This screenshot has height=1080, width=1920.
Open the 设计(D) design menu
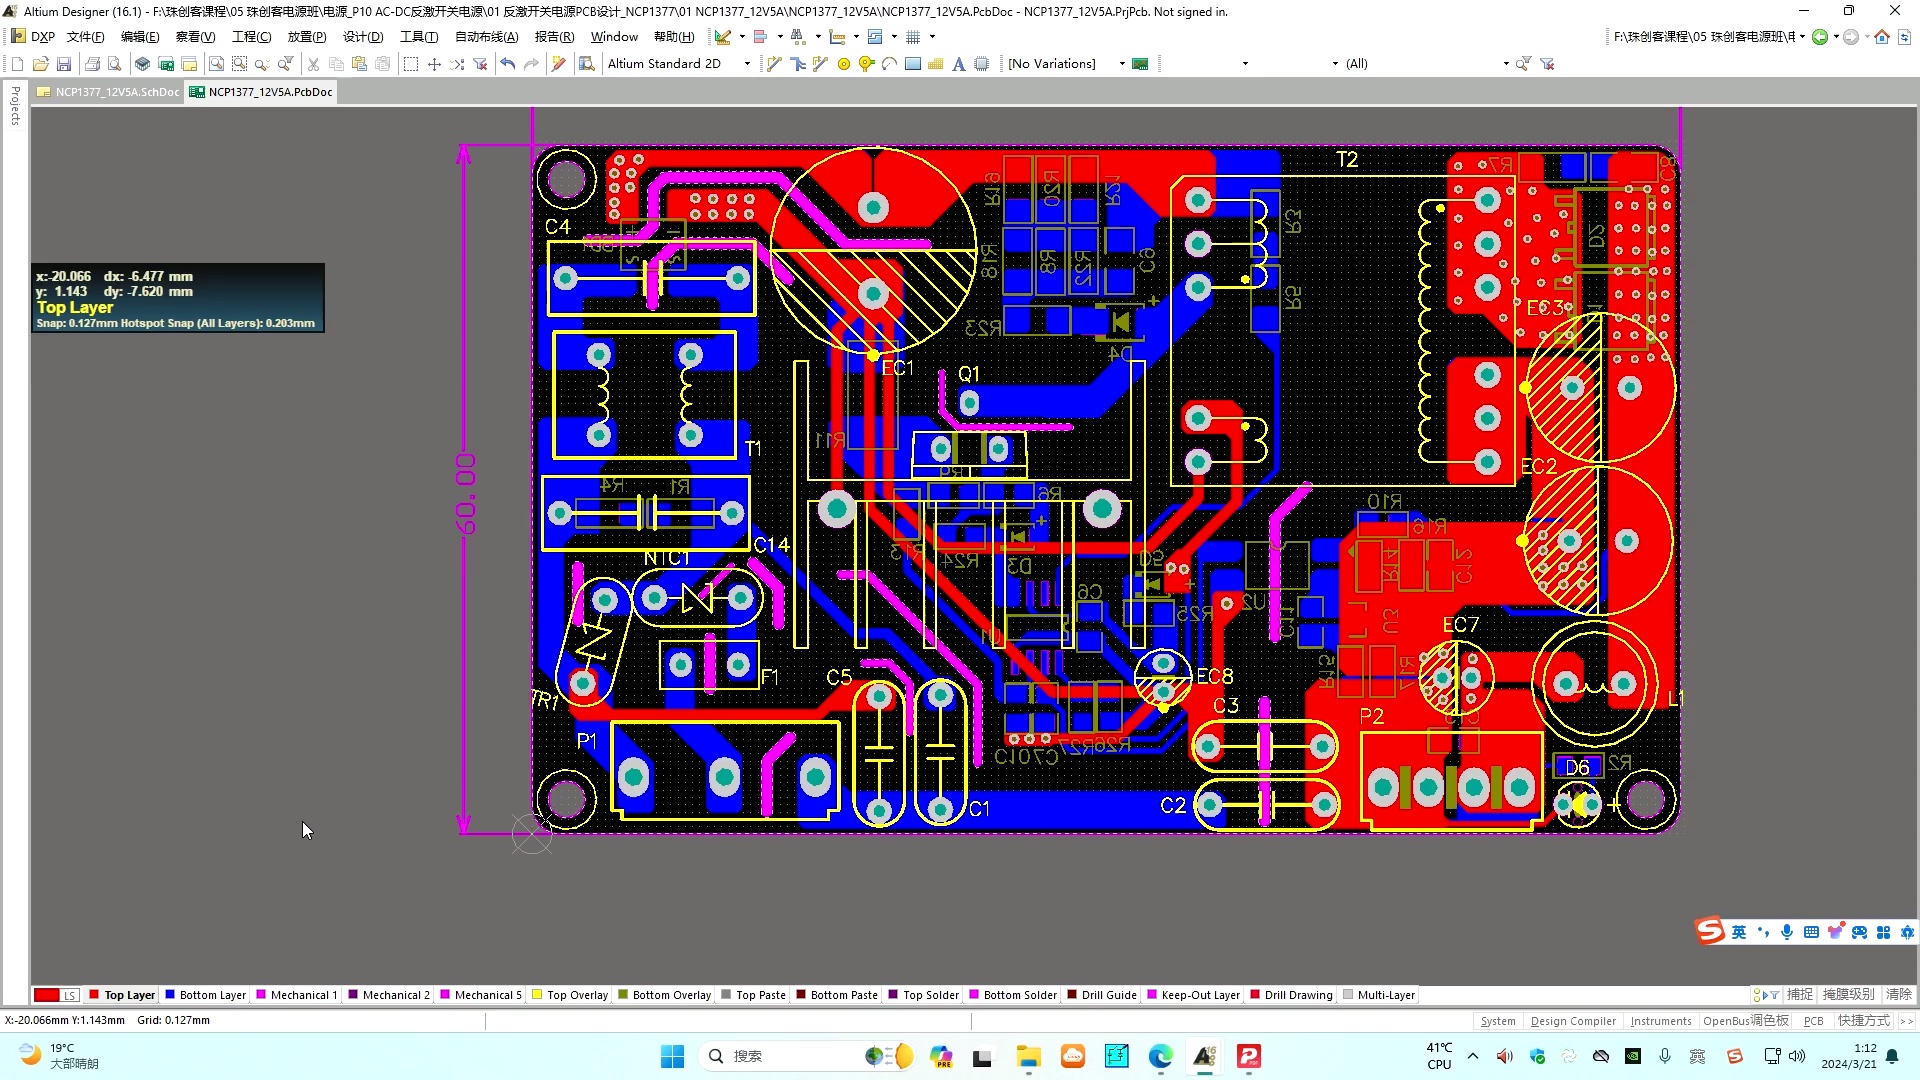pyautogui.click(x=362, y=37)
